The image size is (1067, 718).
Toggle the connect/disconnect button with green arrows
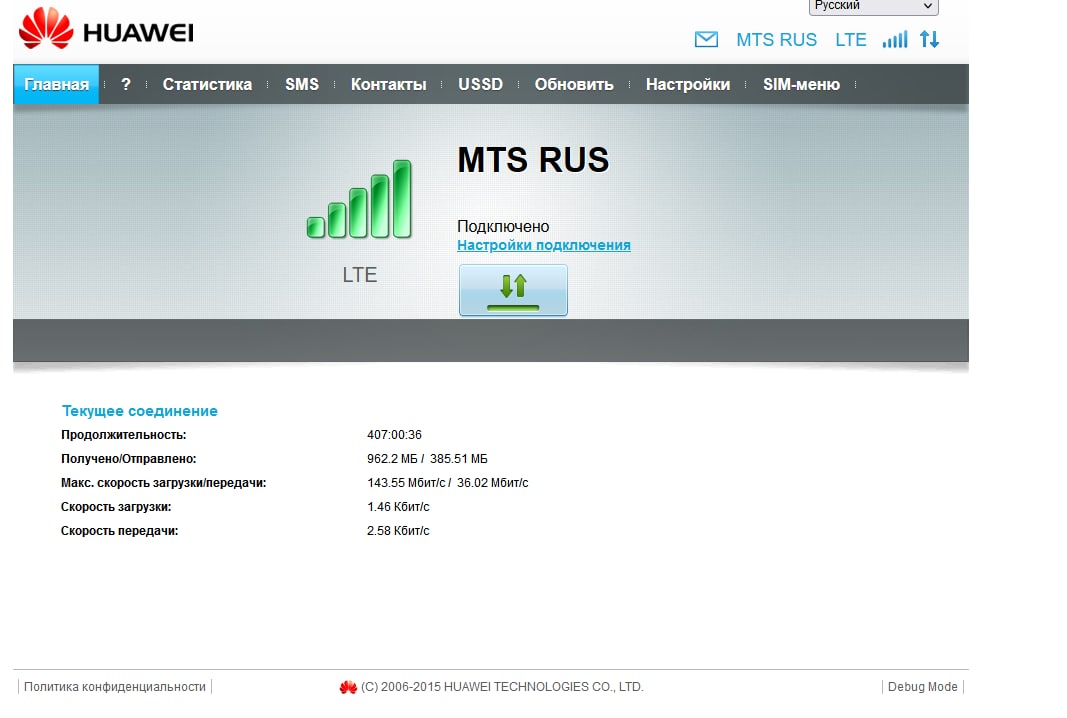pyautogui.click(x=513, y=291)
